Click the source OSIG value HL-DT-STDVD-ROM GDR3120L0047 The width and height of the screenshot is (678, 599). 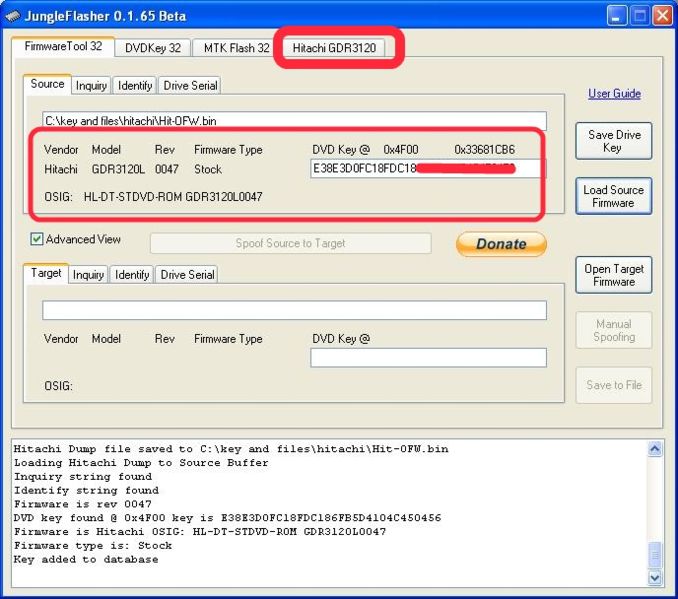click(173, 197)
